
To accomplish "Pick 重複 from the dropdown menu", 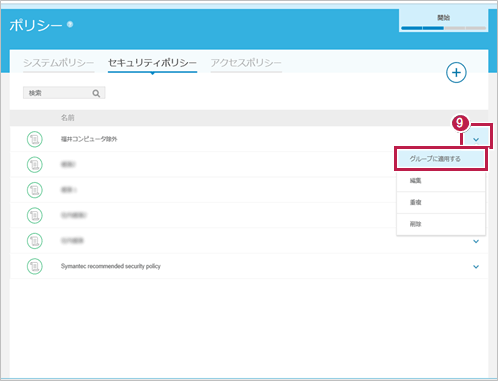I will click(x=440, y=202).
